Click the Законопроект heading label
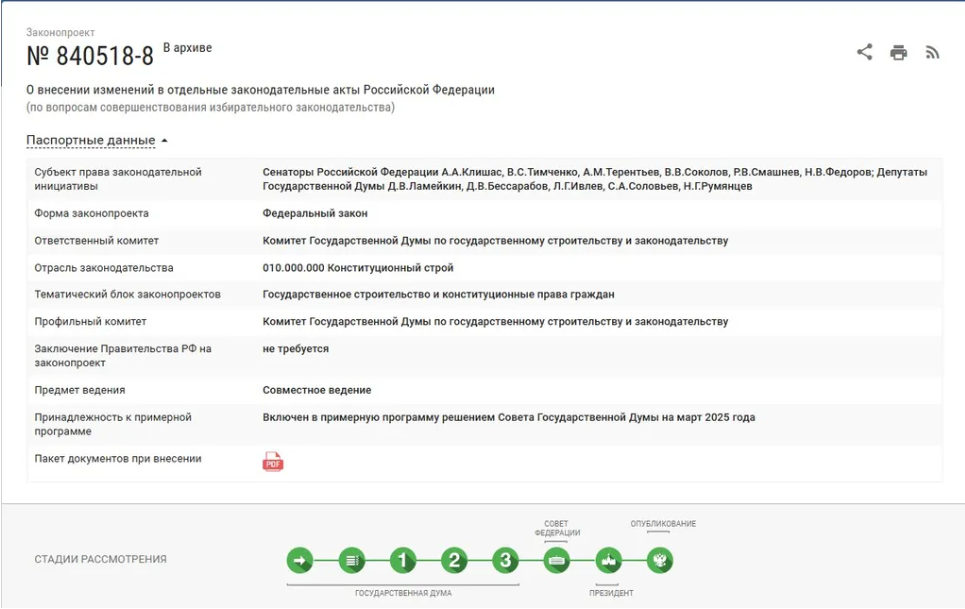Screen dimensions: 965x609 click(60, 32)
